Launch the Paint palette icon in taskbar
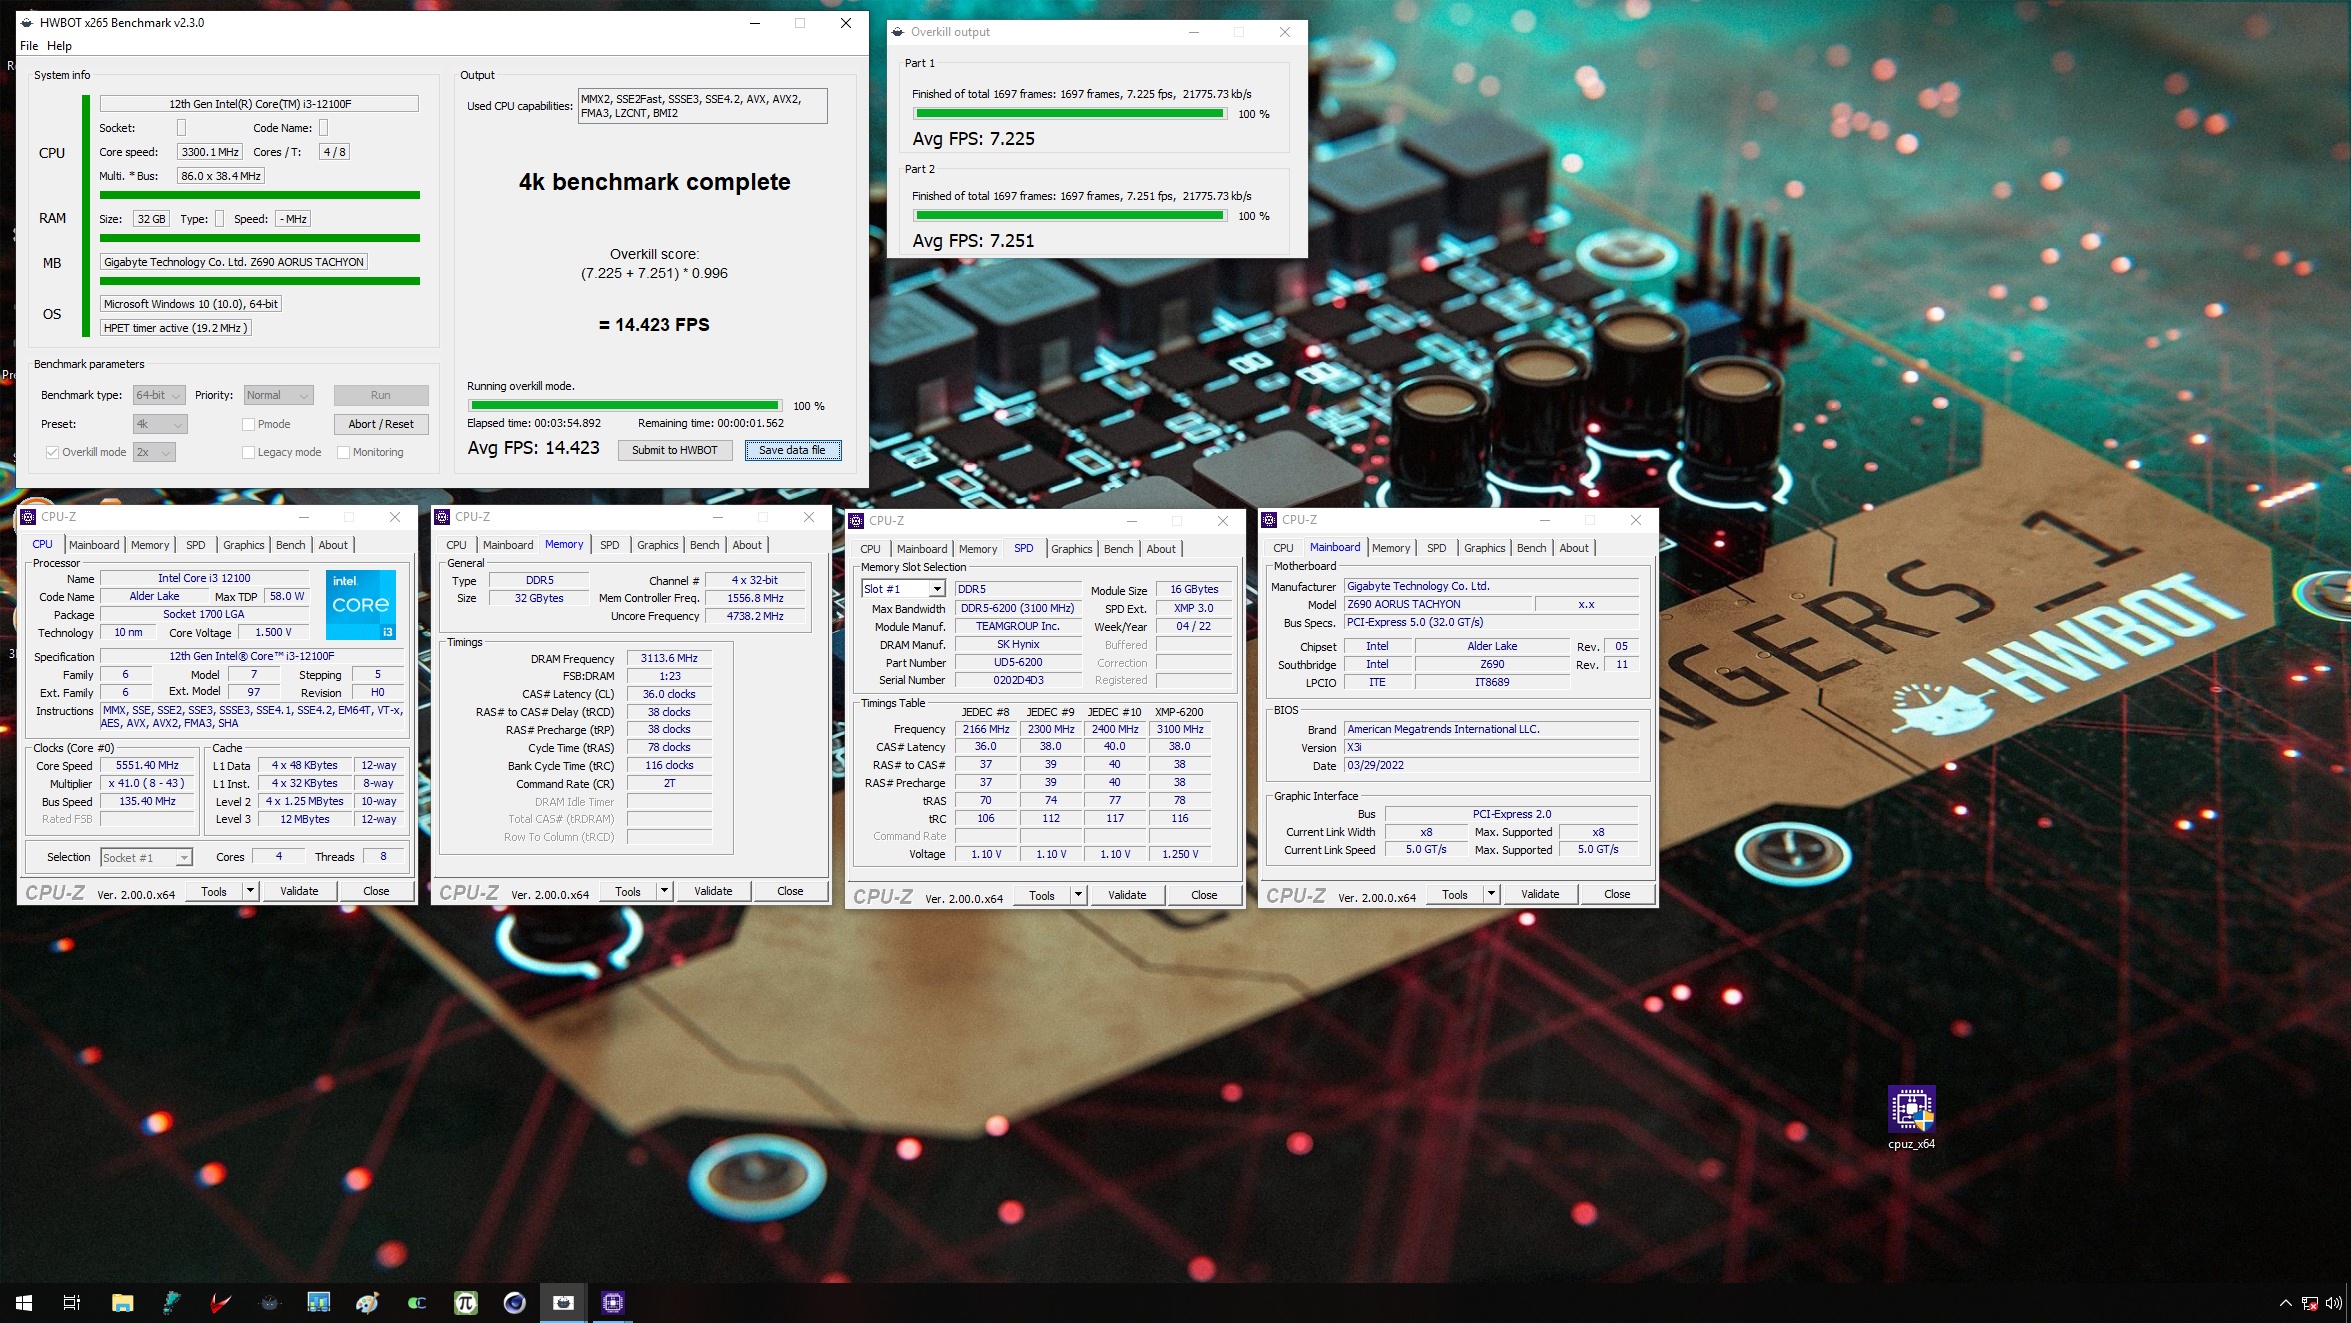 (367, 1303)
